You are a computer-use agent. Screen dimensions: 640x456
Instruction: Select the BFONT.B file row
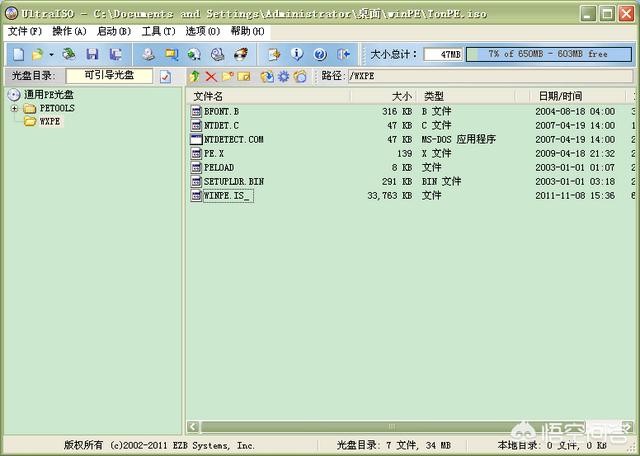tap(412, 111)
